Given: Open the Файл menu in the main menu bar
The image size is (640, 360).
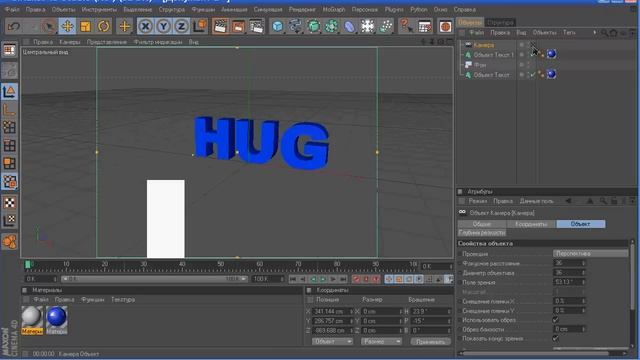Looking at the screenshot, I should tap(11, 9).
